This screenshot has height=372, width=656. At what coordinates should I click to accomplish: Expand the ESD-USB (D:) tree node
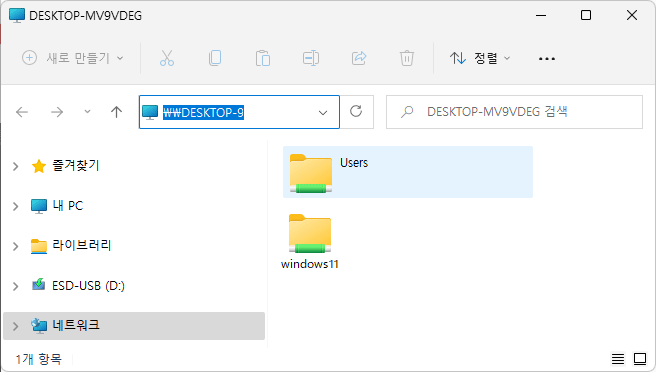point(15,286)
